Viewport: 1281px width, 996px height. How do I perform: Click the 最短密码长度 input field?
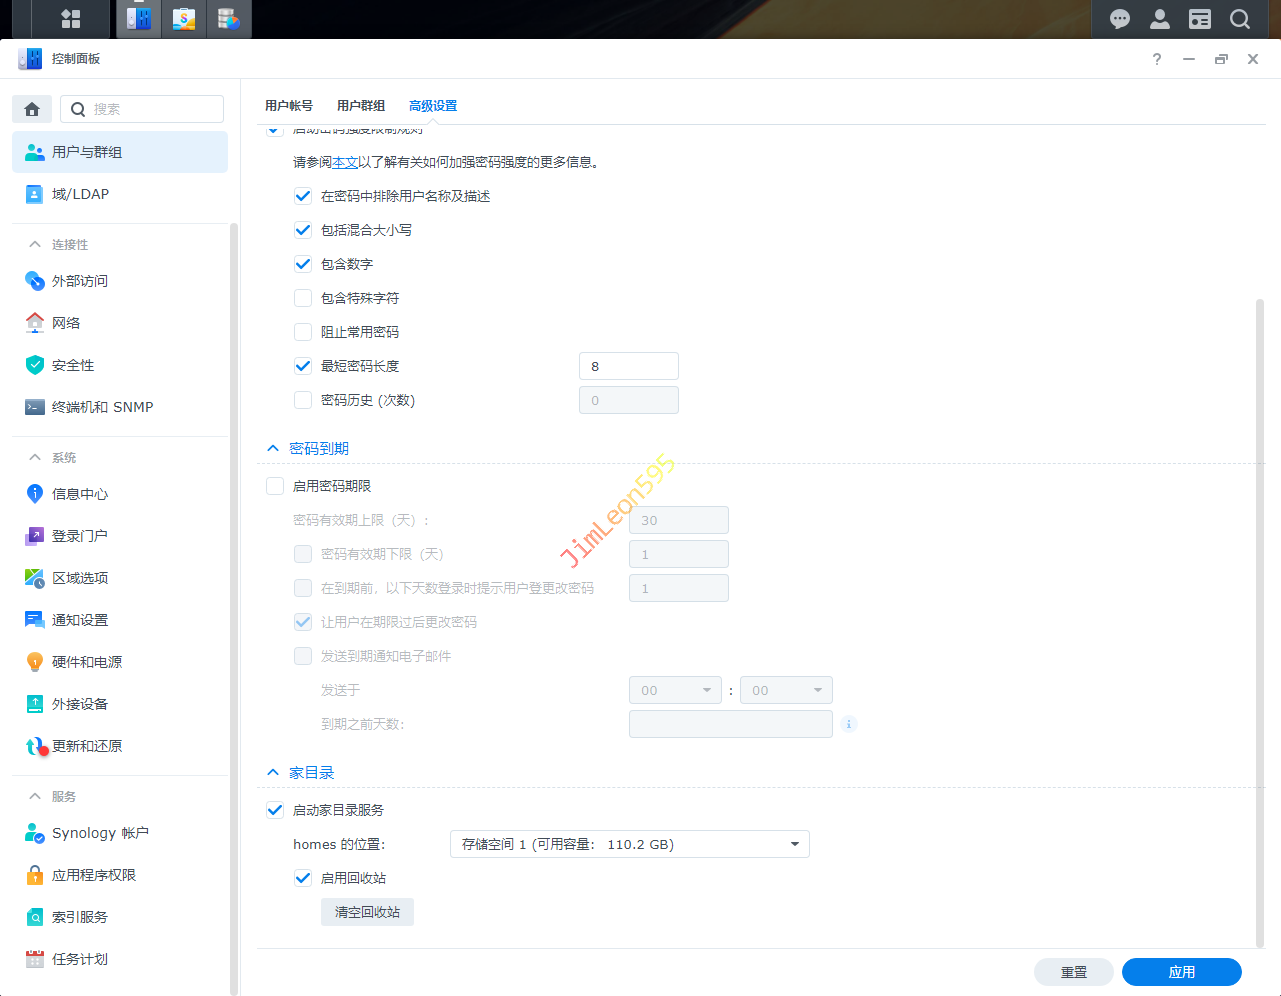pos(628,366)
